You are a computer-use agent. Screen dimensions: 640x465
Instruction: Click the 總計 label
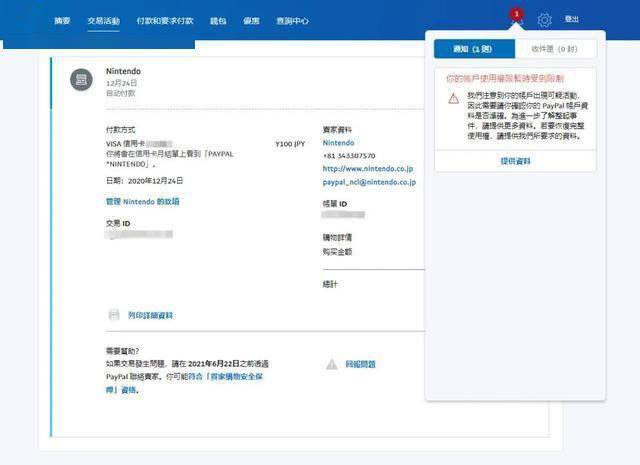(330, 284)
